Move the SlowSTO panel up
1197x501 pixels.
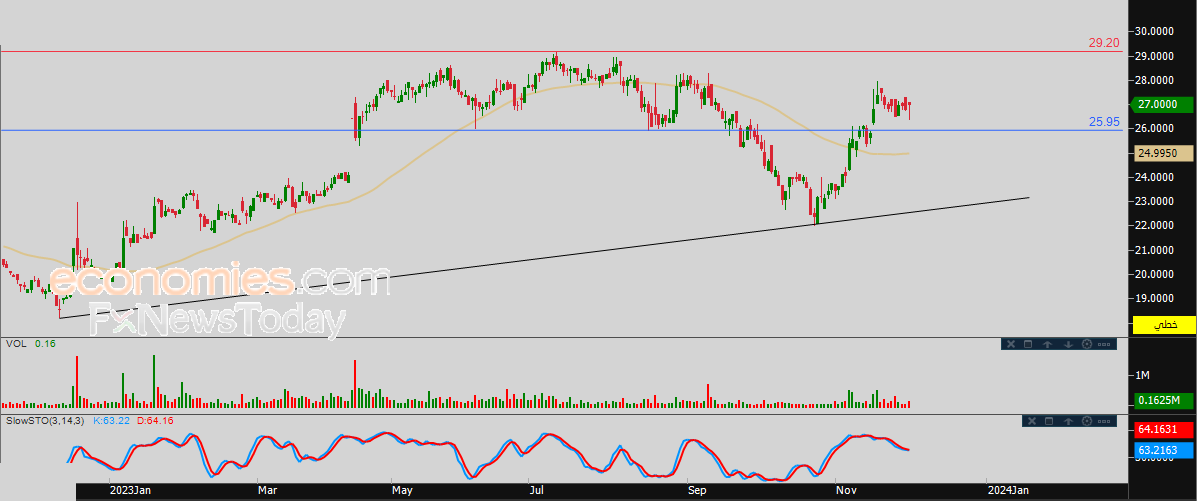coord(1068,421)
